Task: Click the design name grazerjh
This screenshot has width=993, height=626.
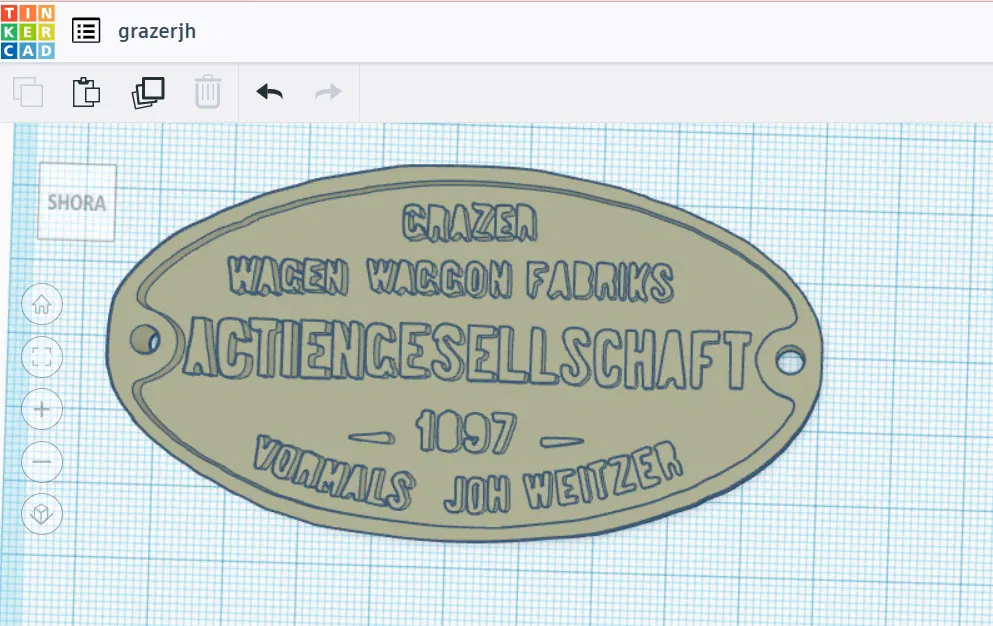Action: [x=157, y=31]
